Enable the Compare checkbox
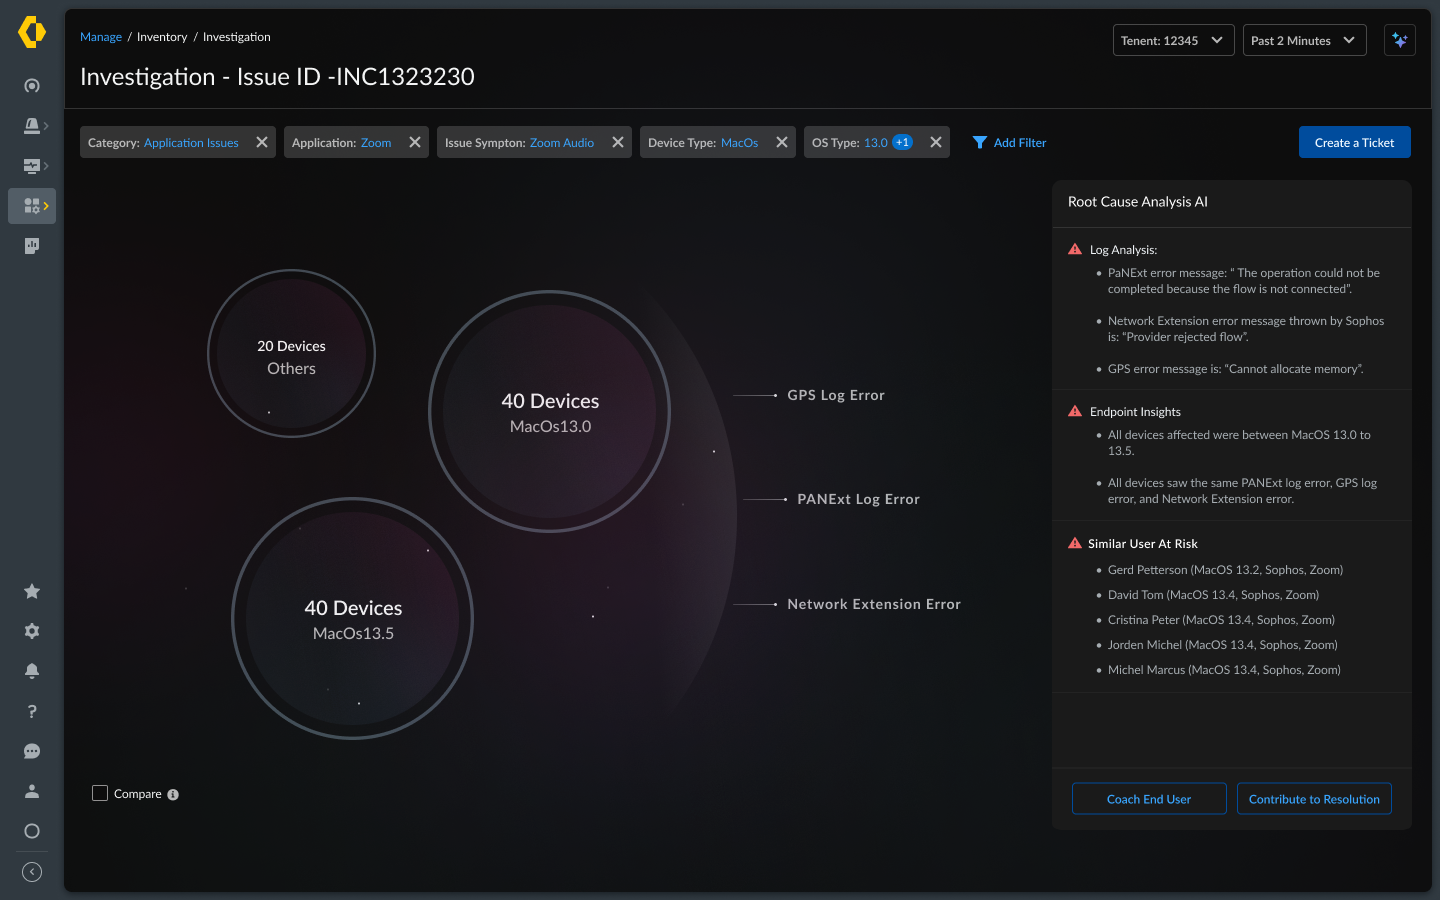Viewport: 1440px width, 900px height. pos(100,793)
